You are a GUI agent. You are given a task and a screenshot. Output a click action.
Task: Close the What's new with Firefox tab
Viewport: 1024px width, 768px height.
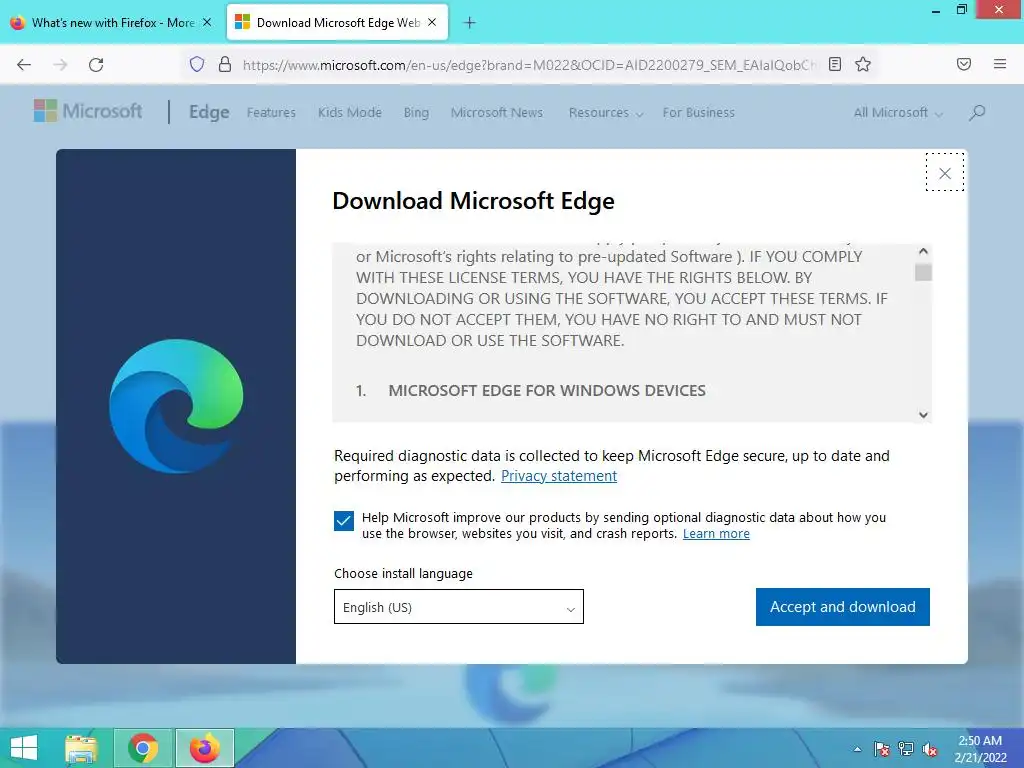click(x=206, y=22)
